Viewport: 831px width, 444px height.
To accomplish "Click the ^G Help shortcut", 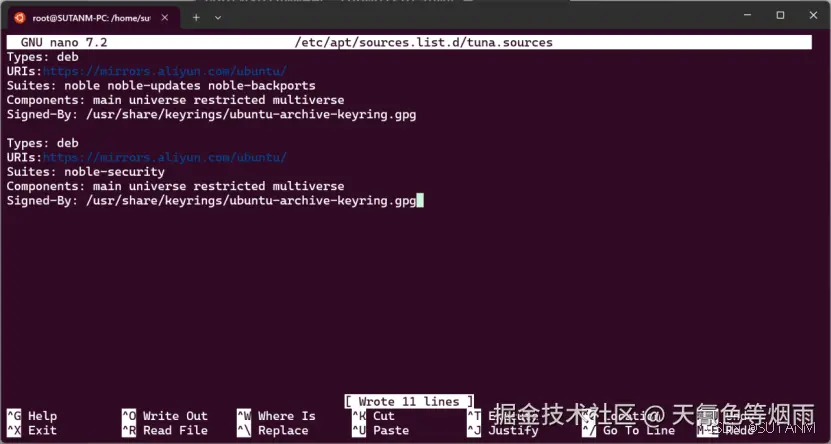I will tap(32, 416).
